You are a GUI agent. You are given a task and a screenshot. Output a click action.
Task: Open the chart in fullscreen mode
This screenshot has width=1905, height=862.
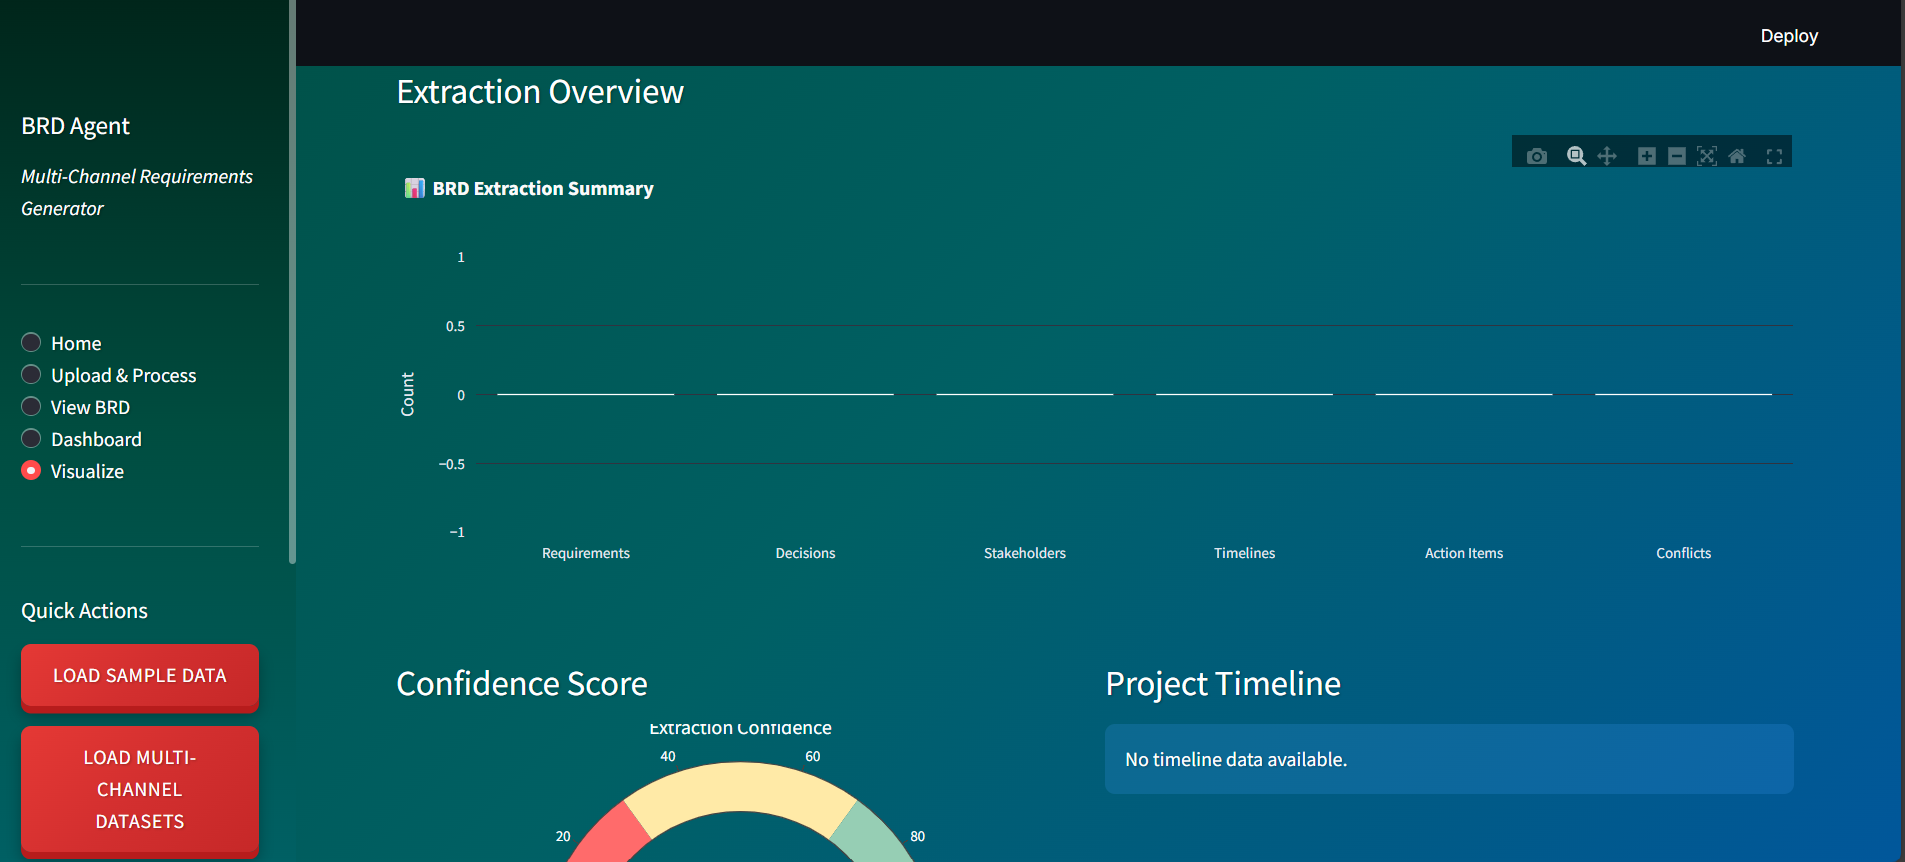point(1774,156)
